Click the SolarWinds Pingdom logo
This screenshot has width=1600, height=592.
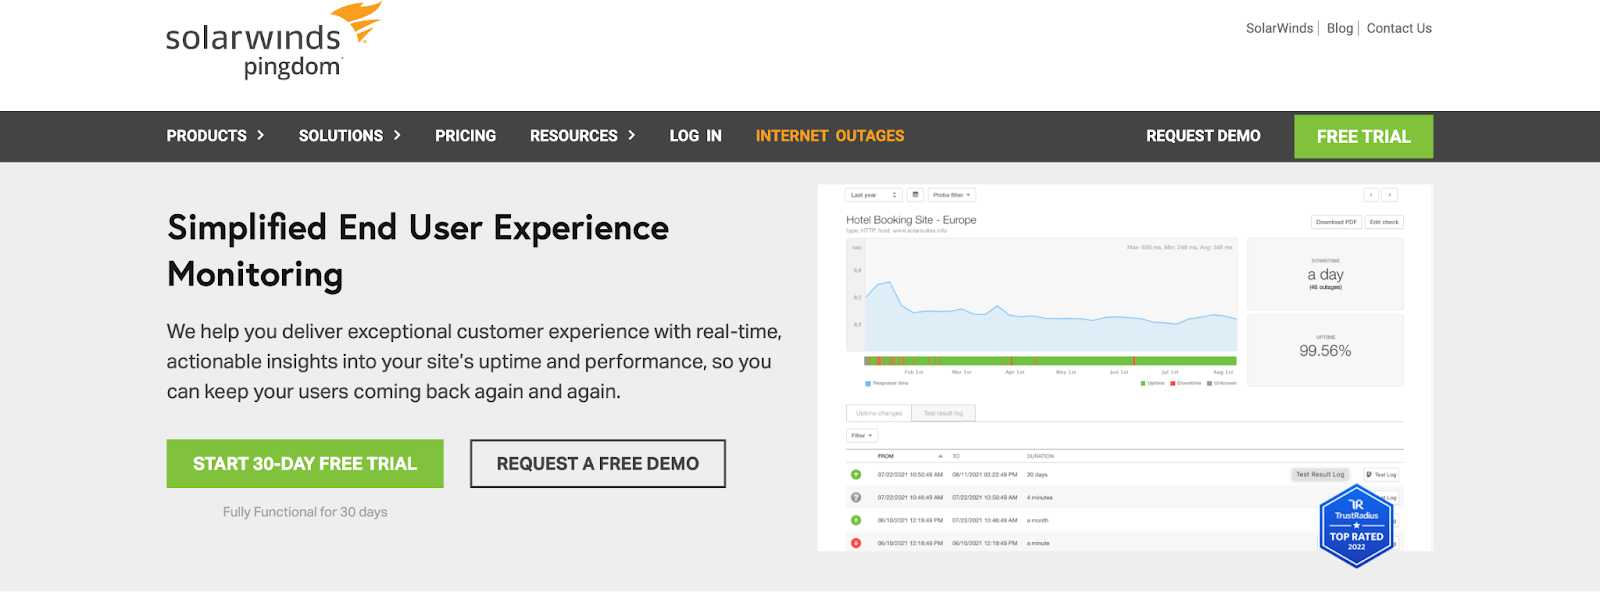point(274,41)
